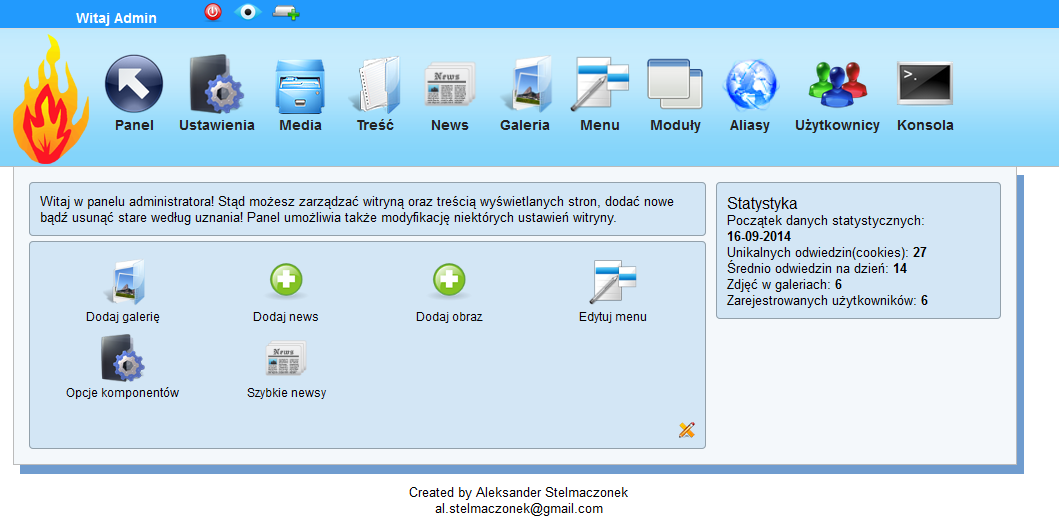
Task: Open the Aliasy globe icon
Action: click(x=750, y=85)
